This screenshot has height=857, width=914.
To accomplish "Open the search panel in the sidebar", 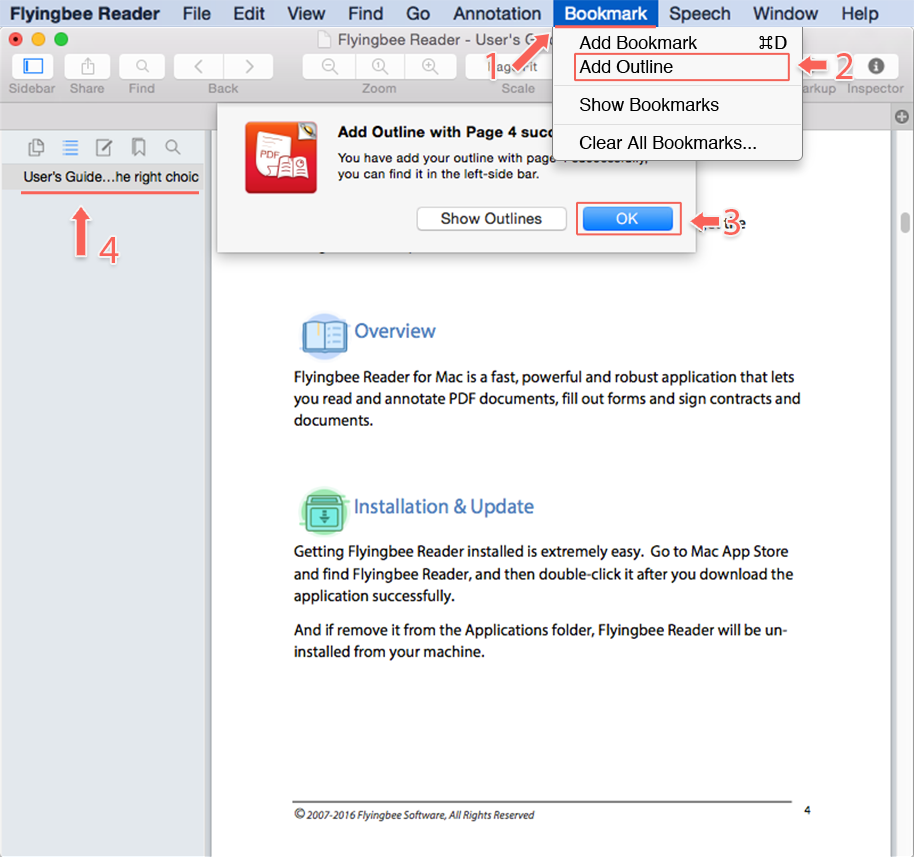I will pos(173,147).
